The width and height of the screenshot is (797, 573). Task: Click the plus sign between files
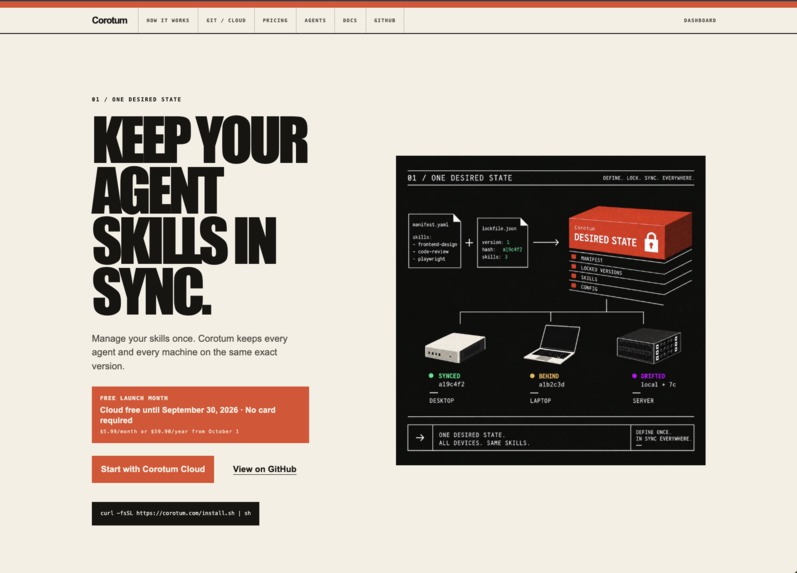(x=469, y=243)
